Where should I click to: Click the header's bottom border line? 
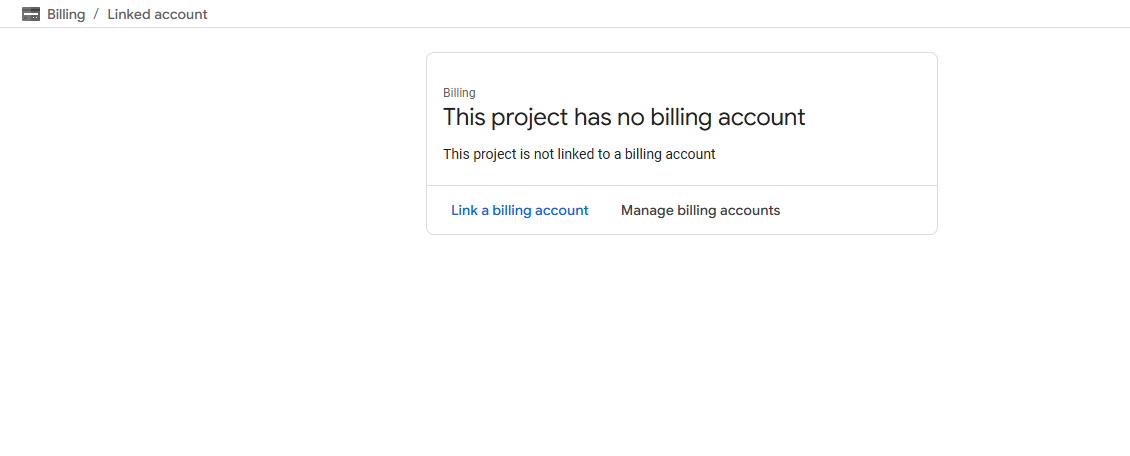[565, 27]
